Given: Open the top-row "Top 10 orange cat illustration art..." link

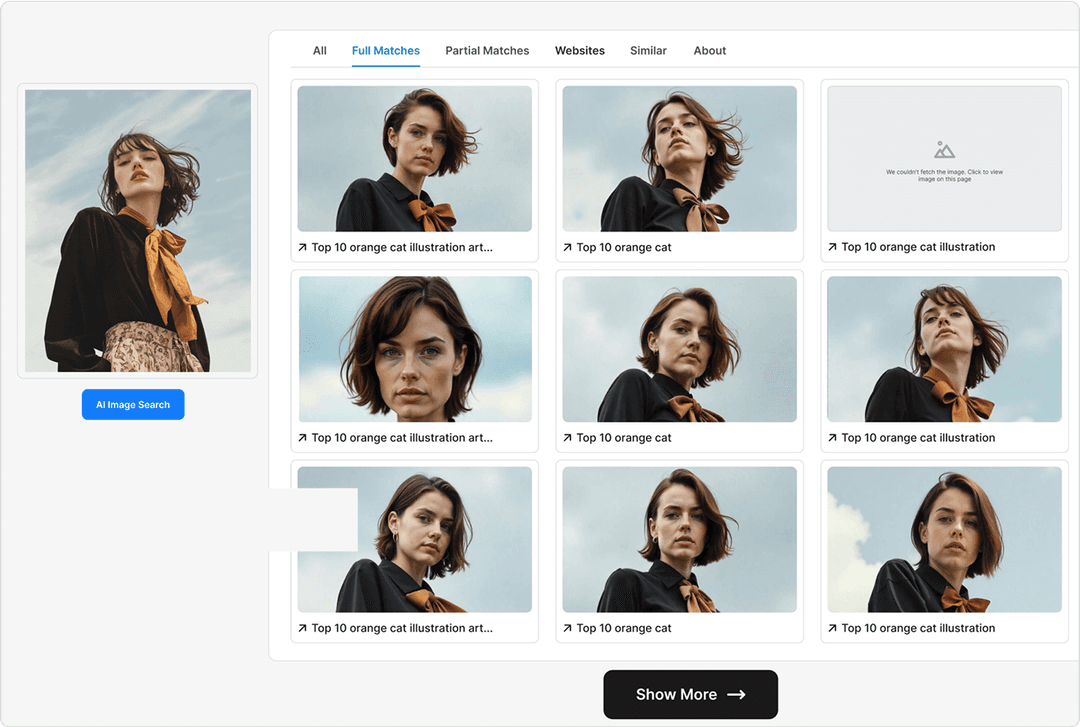Looking at the screenshot, I should pyautogui.click(x=402, y=247).
